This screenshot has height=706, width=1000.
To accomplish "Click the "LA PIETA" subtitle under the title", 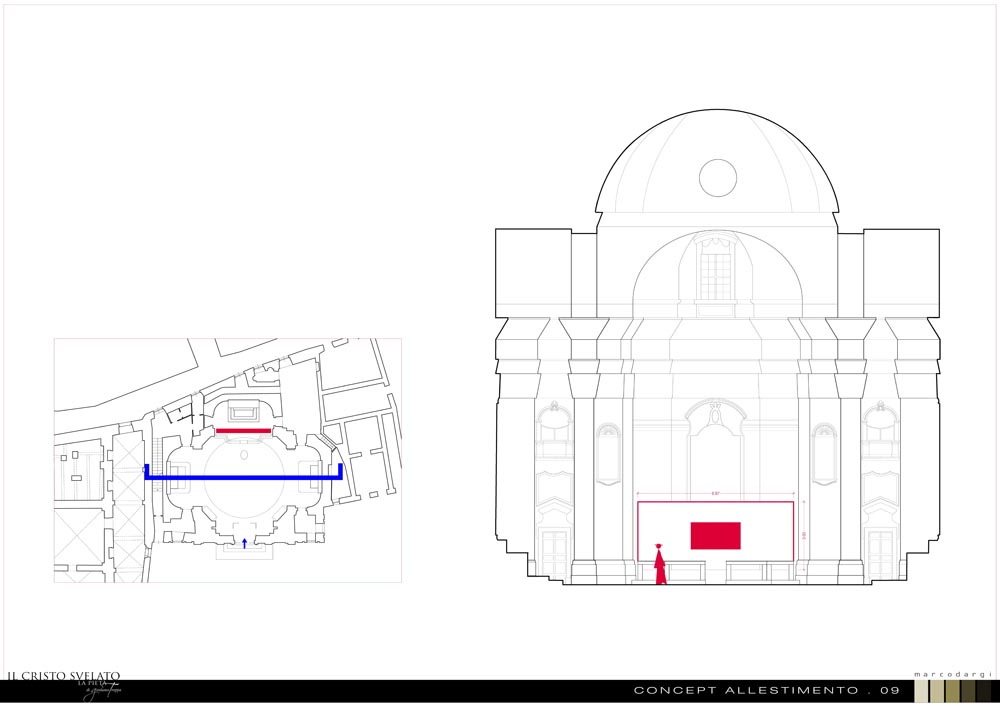I will [x=91, y=683].
